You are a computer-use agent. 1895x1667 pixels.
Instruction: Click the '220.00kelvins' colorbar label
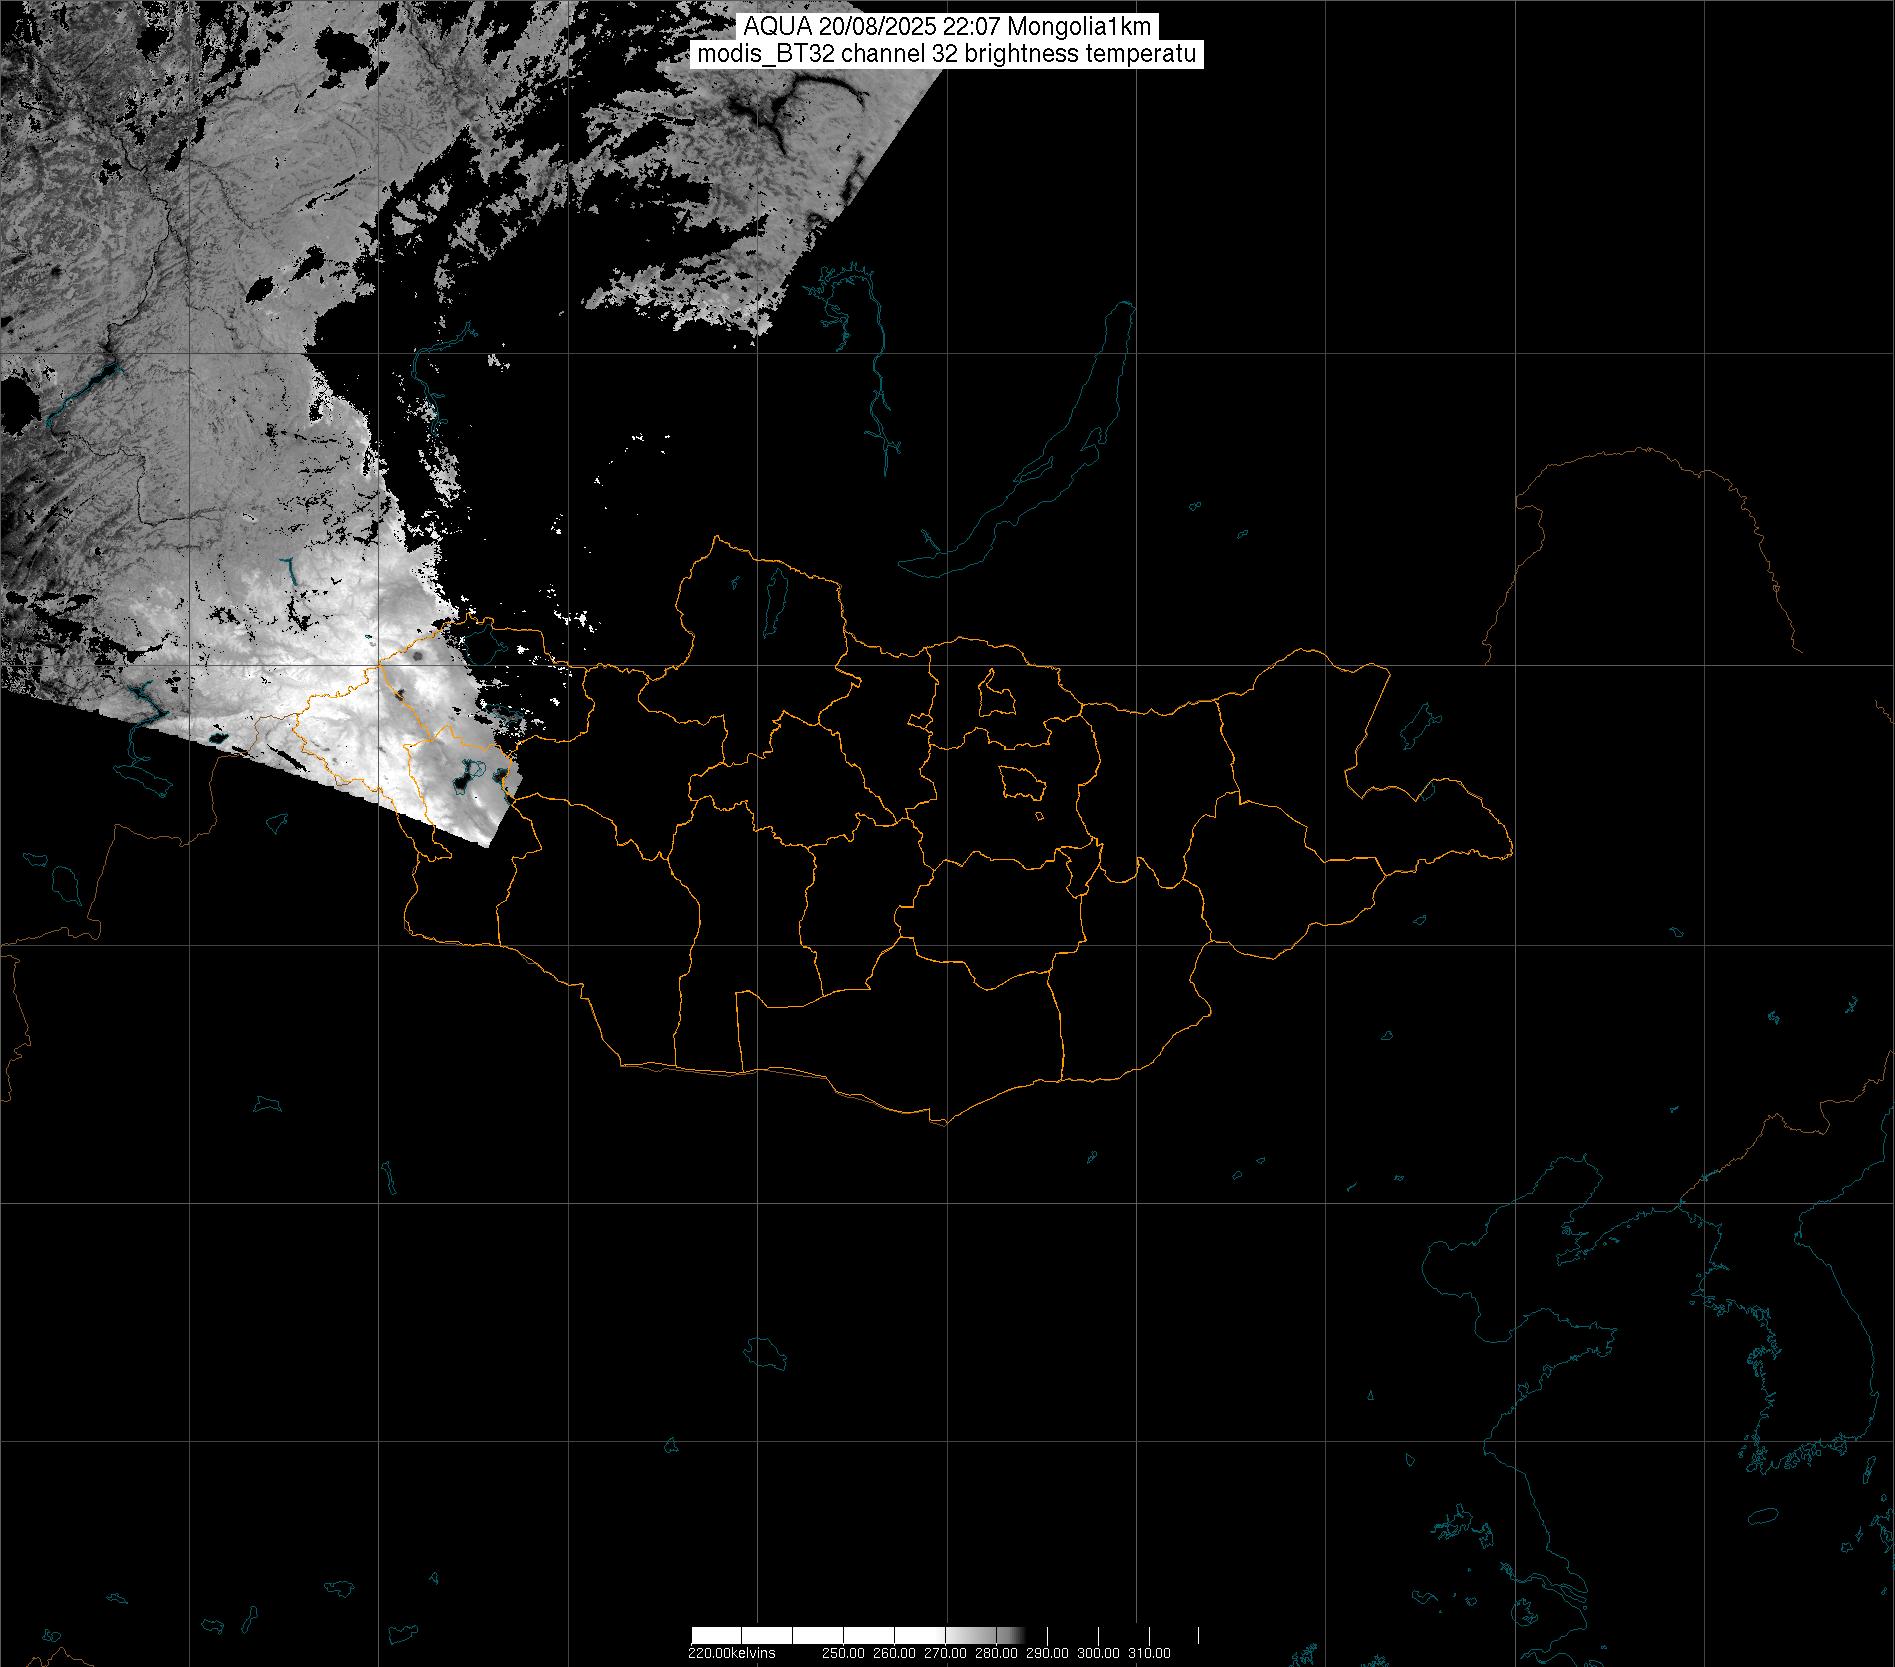(x=731, y=1653)
